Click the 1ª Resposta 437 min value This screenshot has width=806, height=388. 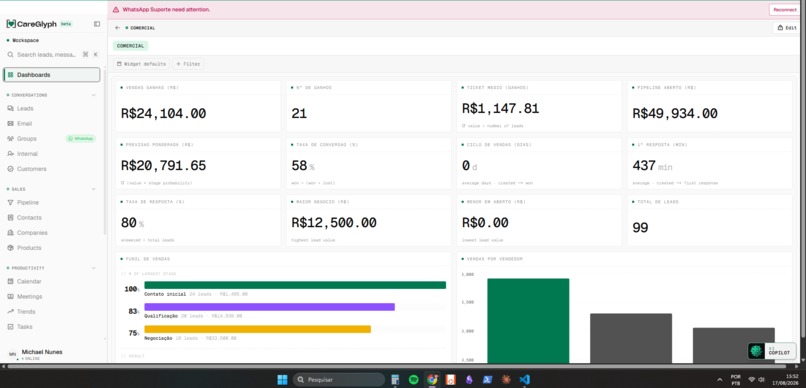[652, 165]
